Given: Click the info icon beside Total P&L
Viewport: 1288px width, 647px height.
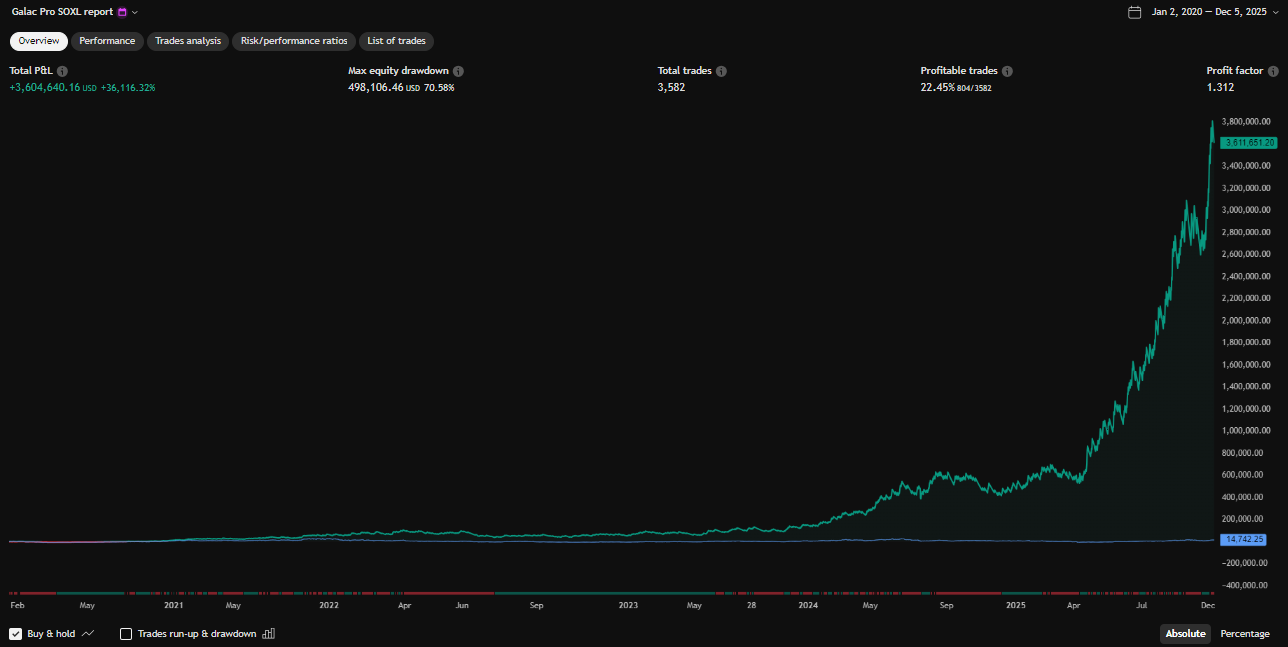Looking at the screenshot, I should click(62, 72).
